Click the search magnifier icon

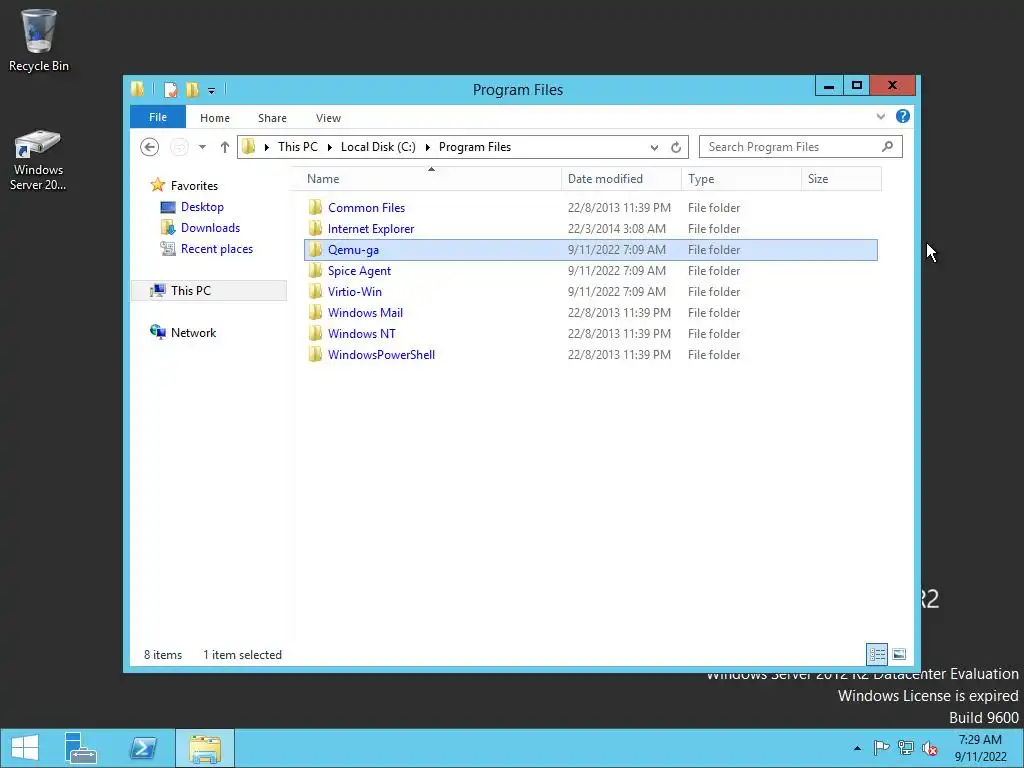click(887, 147)
